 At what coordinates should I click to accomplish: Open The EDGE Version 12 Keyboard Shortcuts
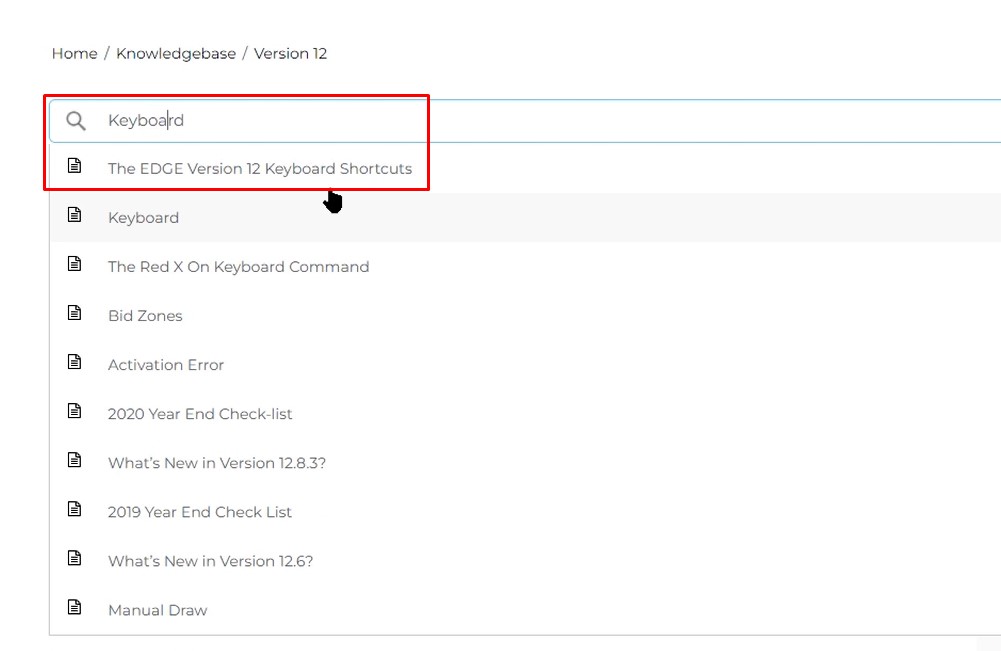(260, 169)
